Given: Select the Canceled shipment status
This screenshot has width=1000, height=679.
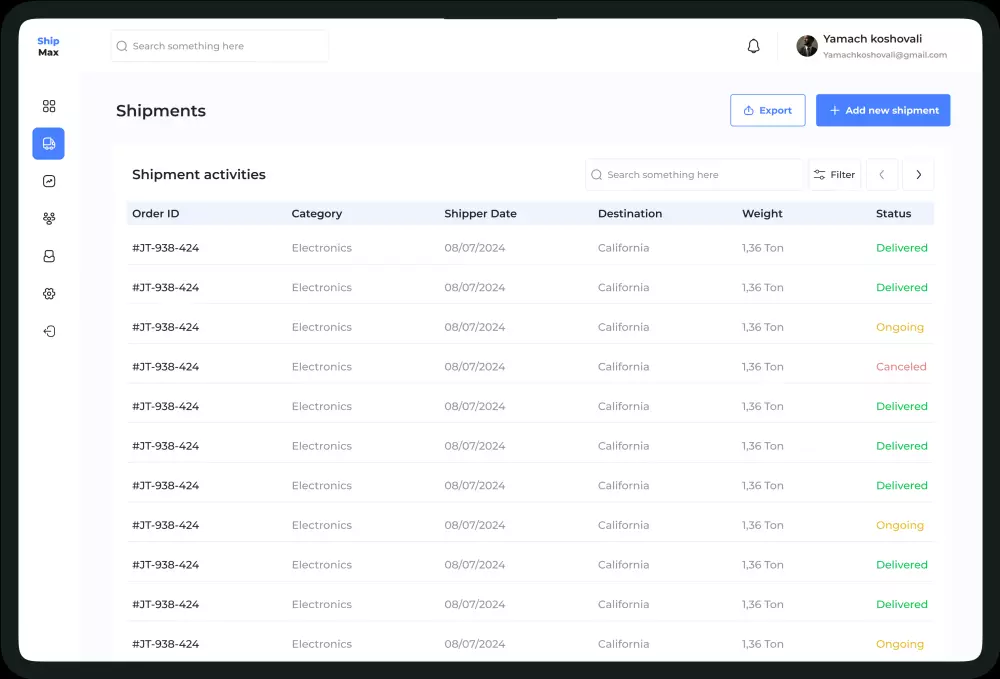Looking at the screenshot, I should [901, 367].
